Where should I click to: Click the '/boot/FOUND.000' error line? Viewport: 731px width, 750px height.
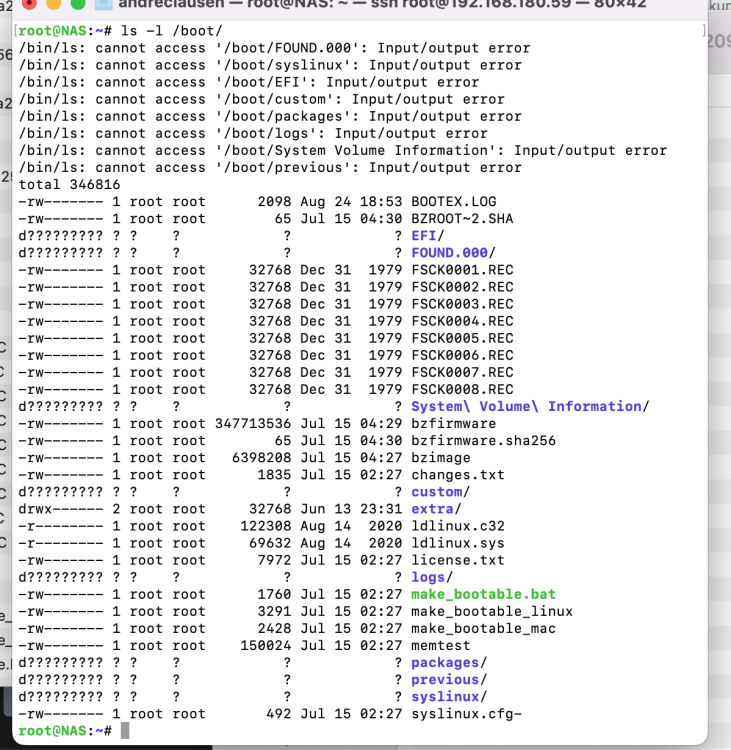274,48
